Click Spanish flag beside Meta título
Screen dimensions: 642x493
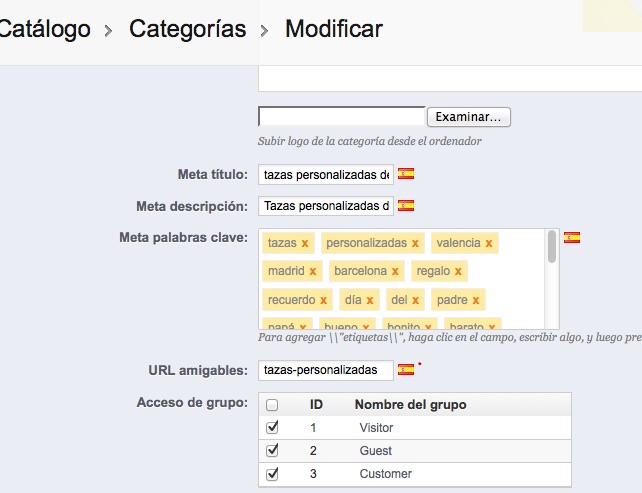[x=405, y=174]
